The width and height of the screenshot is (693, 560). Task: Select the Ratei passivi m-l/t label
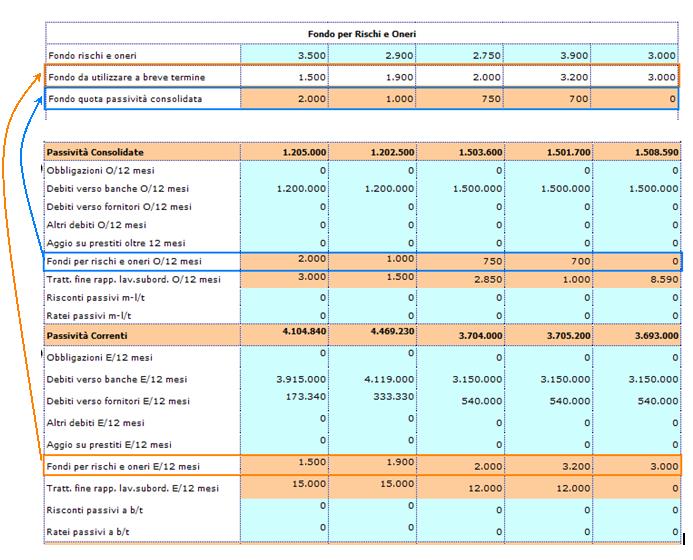click(x=89, y=316)
